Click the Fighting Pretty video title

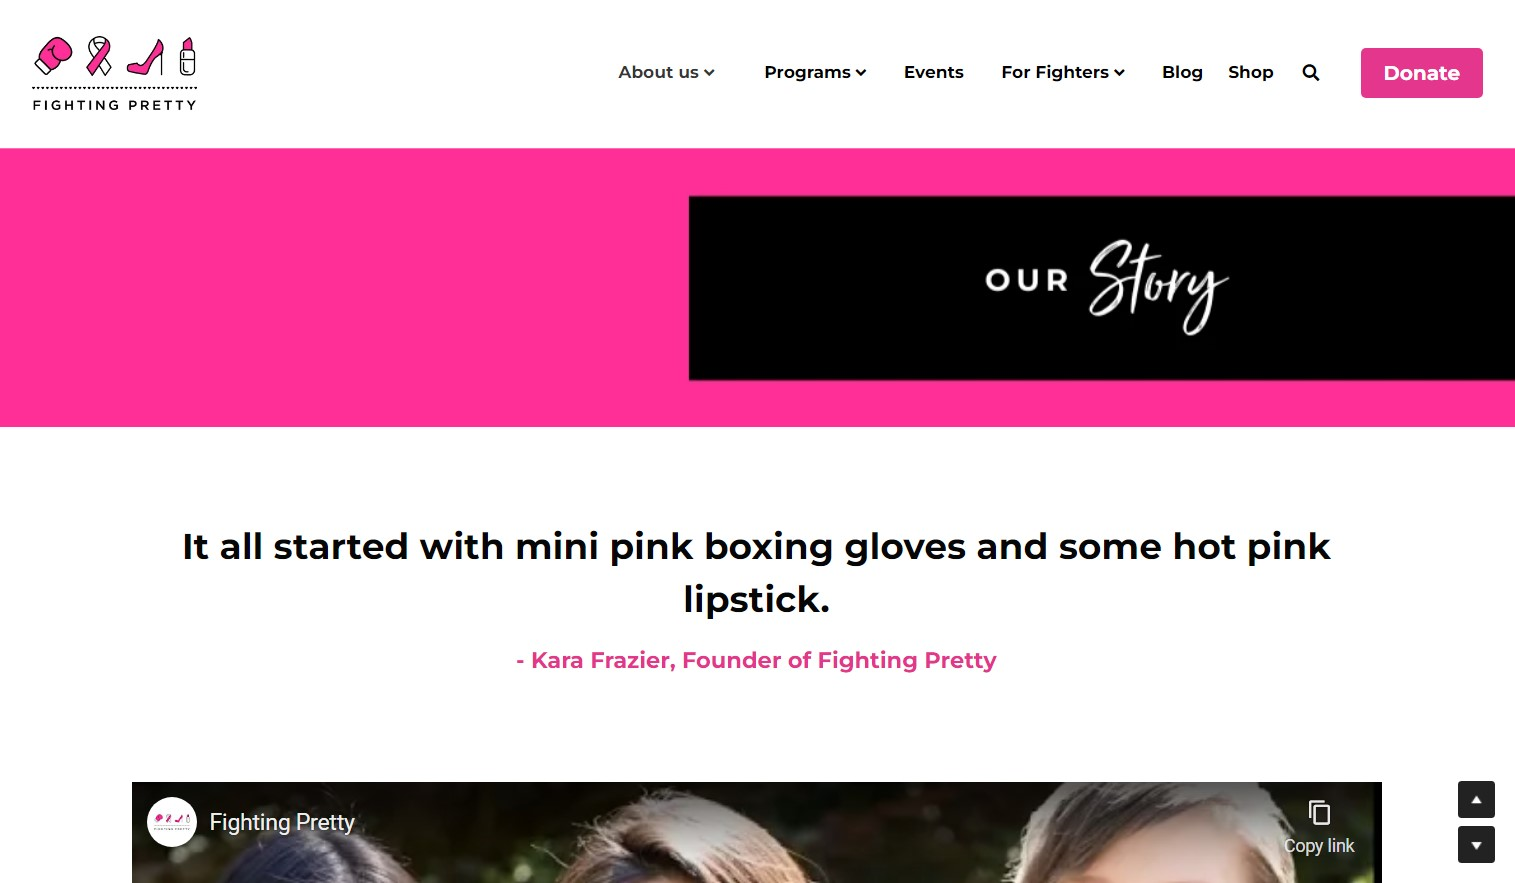pos(282,821)
